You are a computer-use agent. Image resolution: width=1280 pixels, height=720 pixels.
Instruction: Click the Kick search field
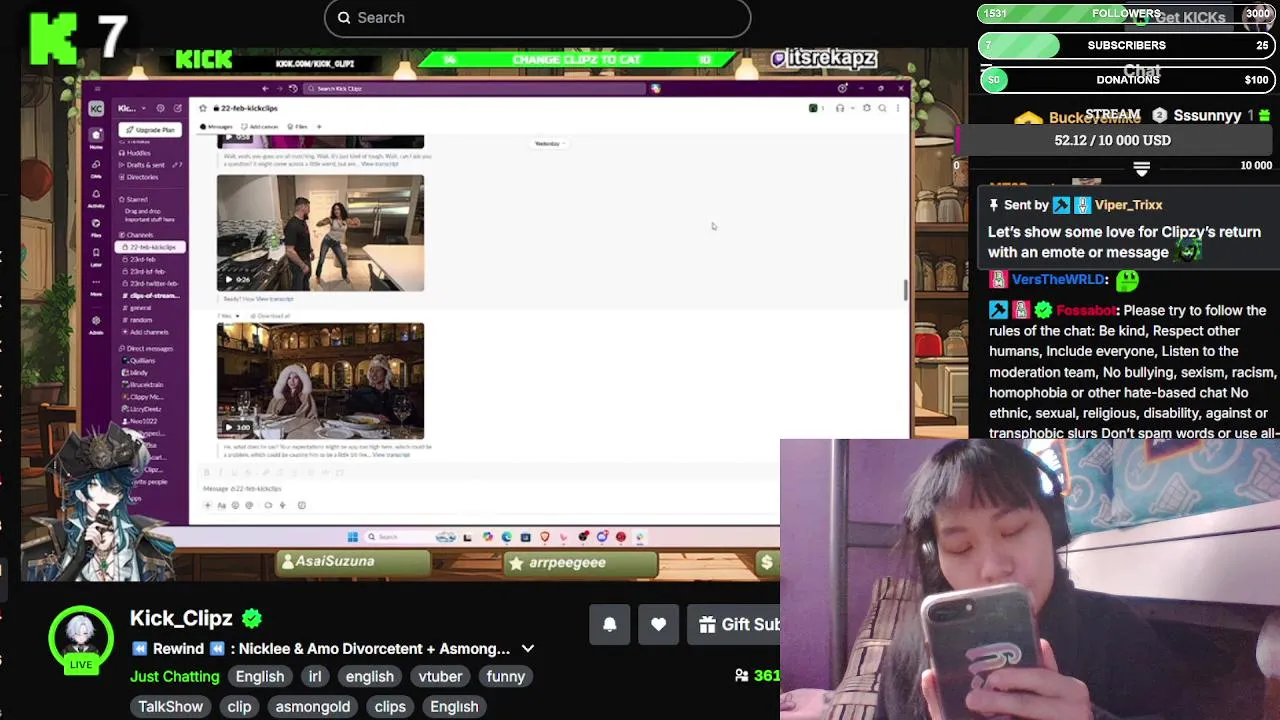tap(537, 18)
